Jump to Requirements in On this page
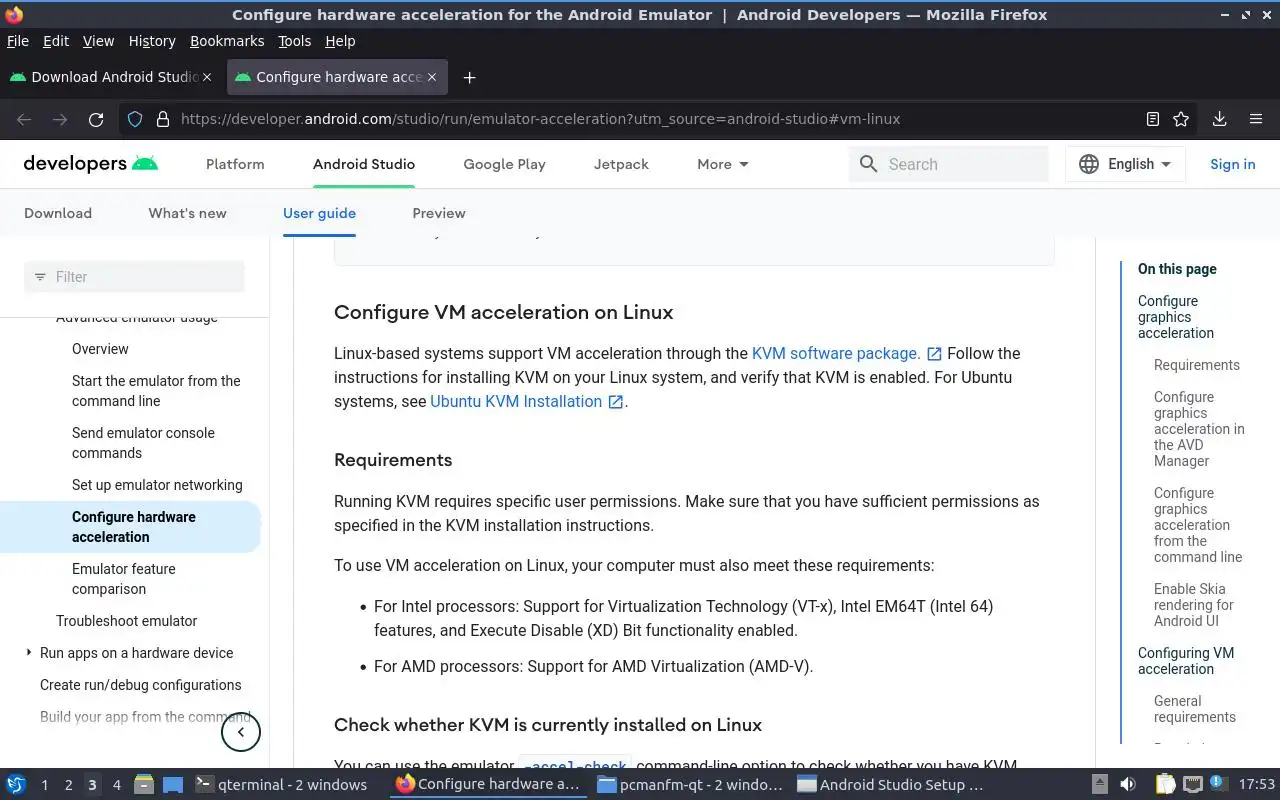Screen dimensions: 1280x800 (x=1197, y=365)
